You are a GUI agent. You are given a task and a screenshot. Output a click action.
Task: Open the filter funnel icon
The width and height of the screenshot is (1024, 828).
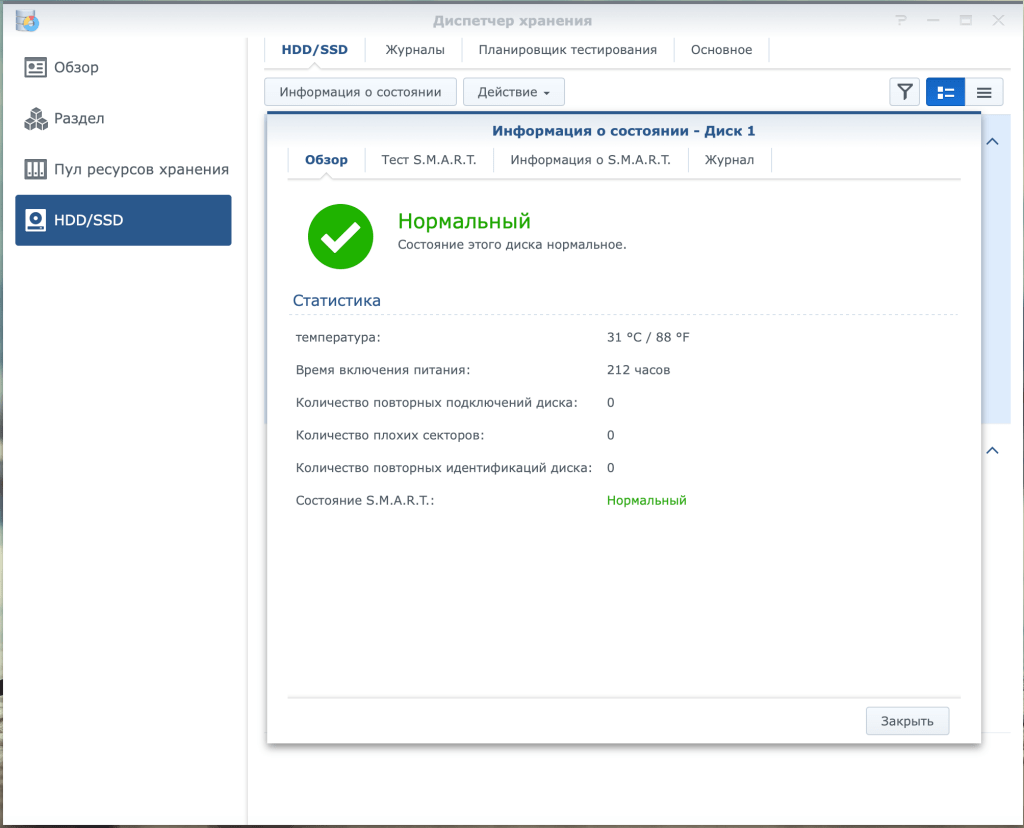tap(904, 92)
